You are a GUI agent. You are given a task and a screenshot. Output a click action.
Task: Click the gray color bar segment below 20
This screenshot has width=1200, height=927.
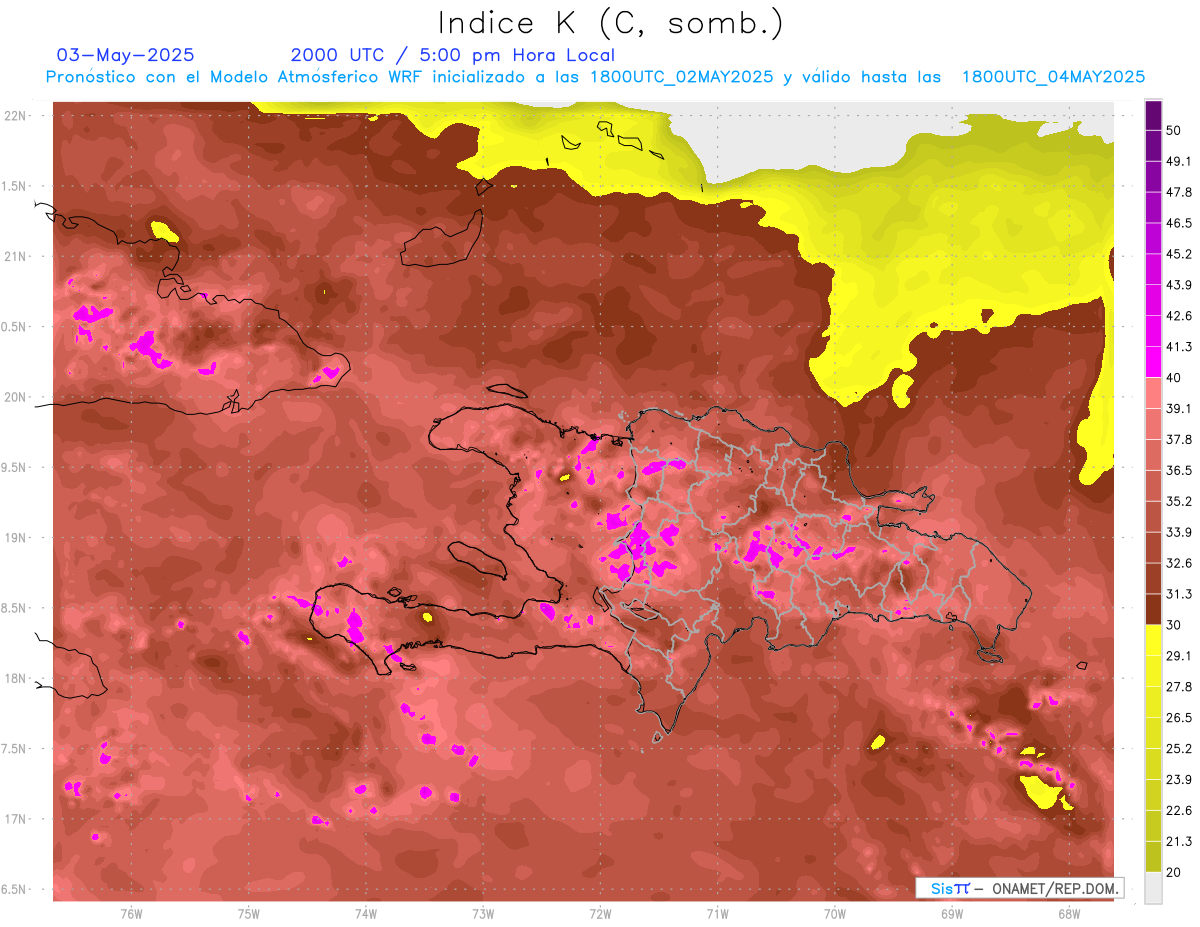[1153, 888]
